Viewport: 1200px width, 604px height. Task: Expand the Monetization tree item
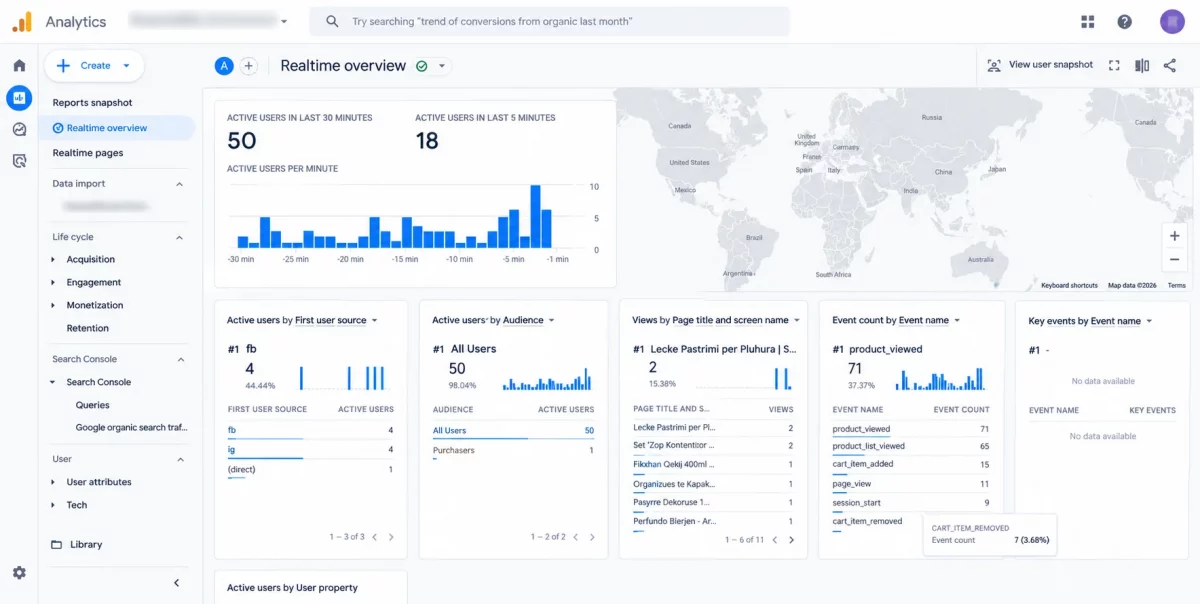pos(54,305)
